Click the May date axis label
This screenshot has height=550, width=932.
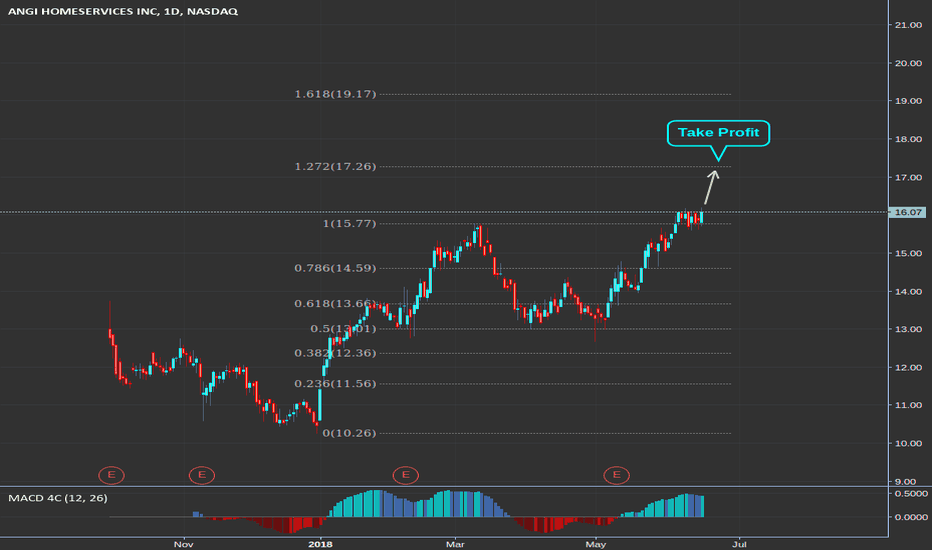596,544
